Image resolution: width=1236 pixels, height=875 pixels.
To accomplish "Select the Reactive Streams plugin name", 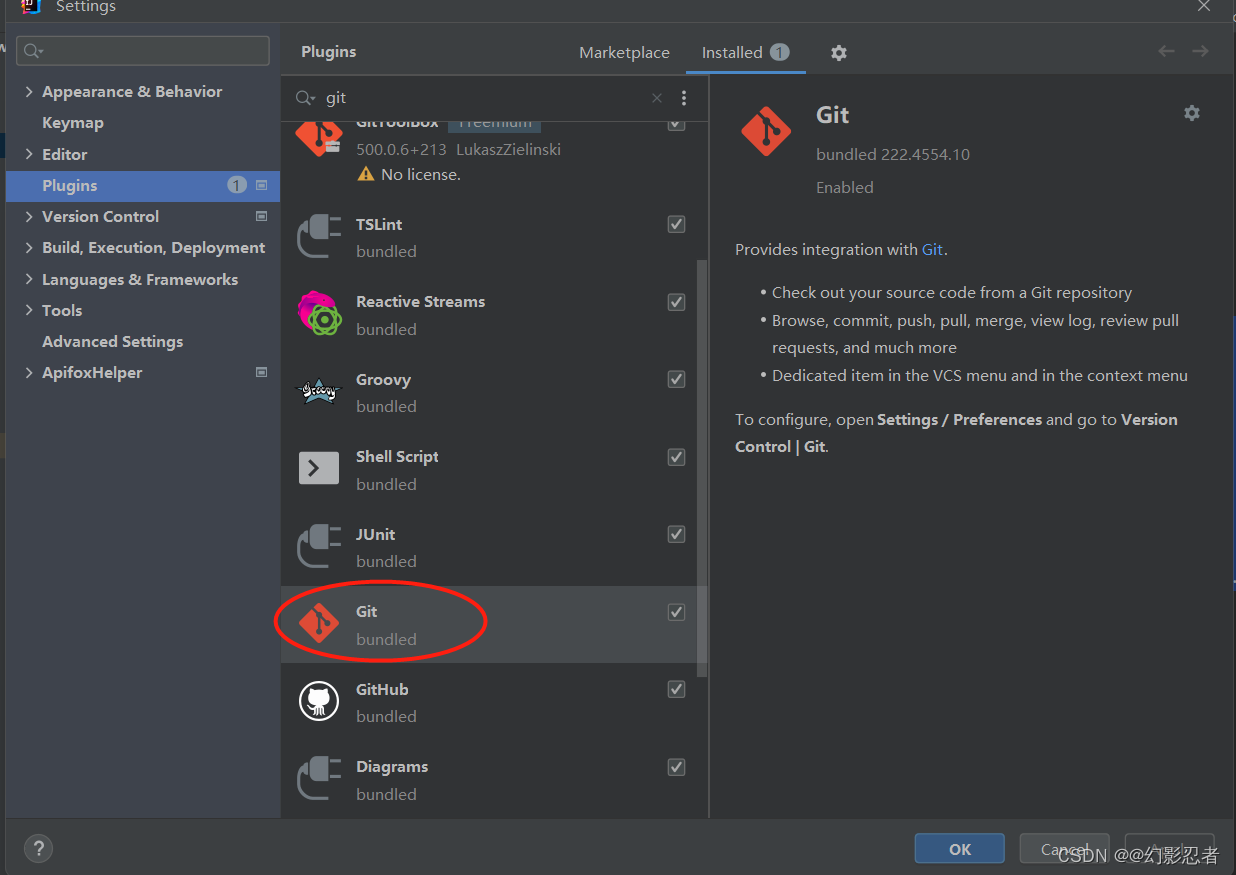I will (420, 301).
